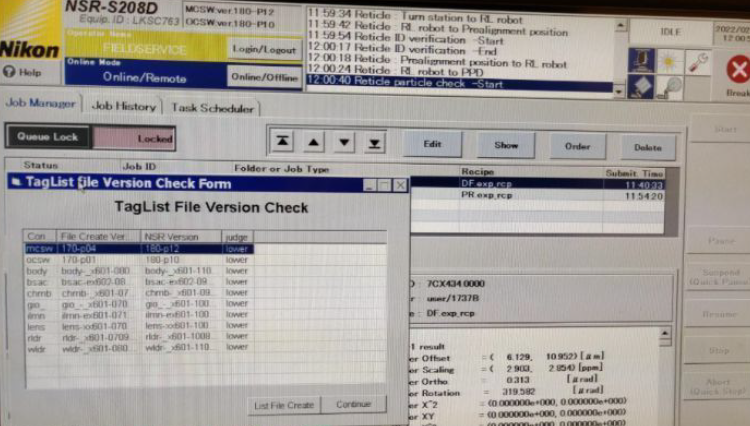Screen dimensions: 750x426
Task: Select the lens row in version list
Action: tap(139, 326)
